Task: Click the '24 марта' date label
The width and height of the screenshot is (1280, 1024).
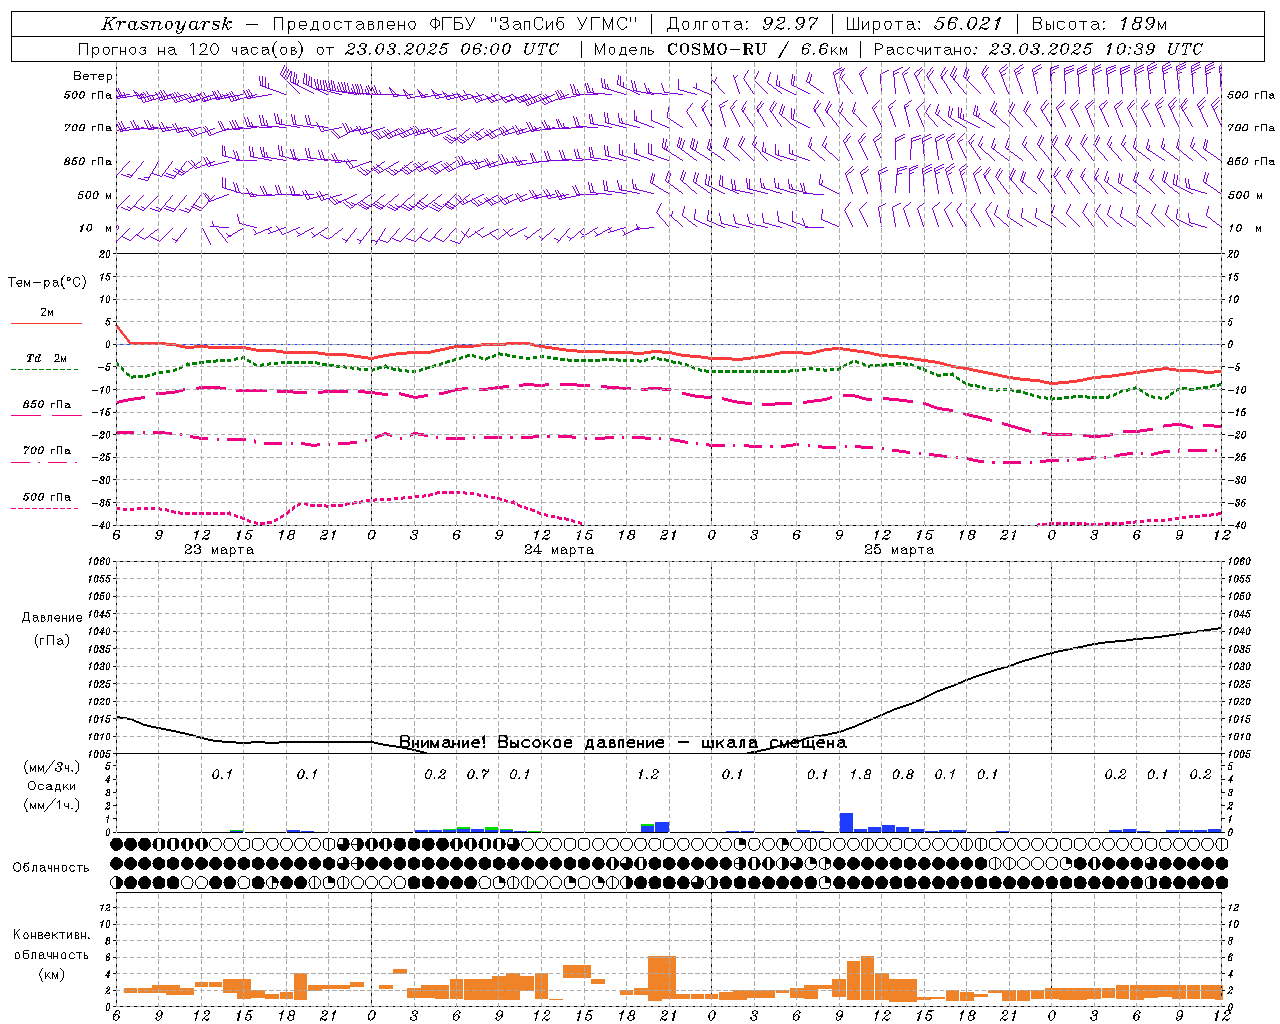Action: tap(559, 550)
